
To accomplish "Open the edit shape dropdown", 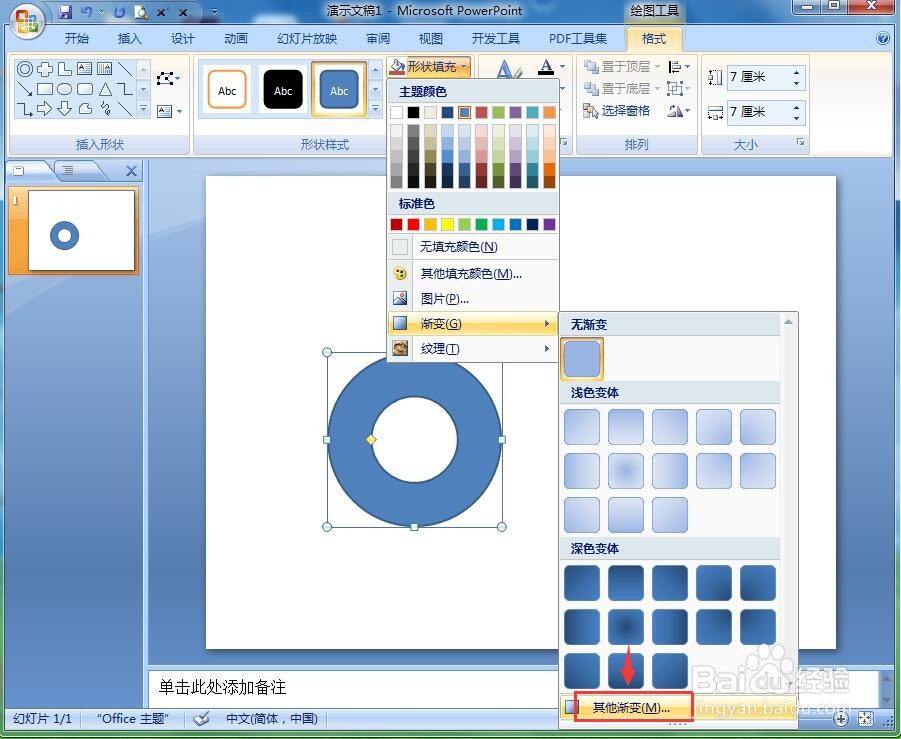I will point(168,78).
